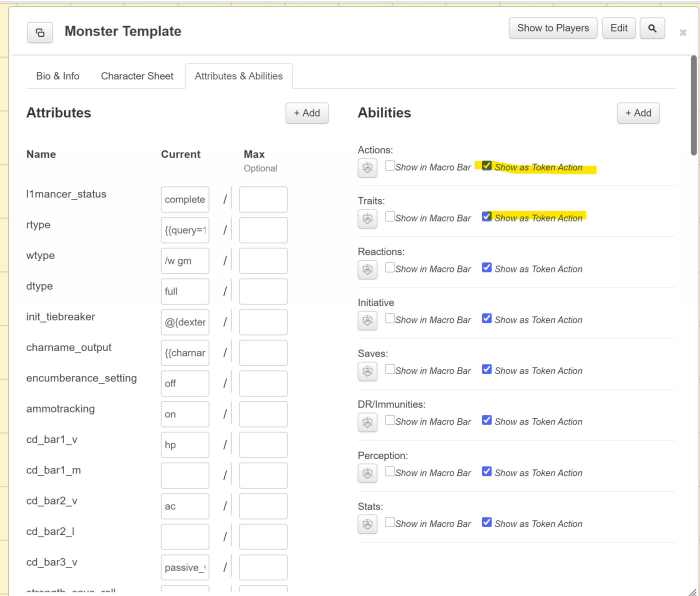
Task: Open the Saves ability edit icon
Action: coord(367,371)
